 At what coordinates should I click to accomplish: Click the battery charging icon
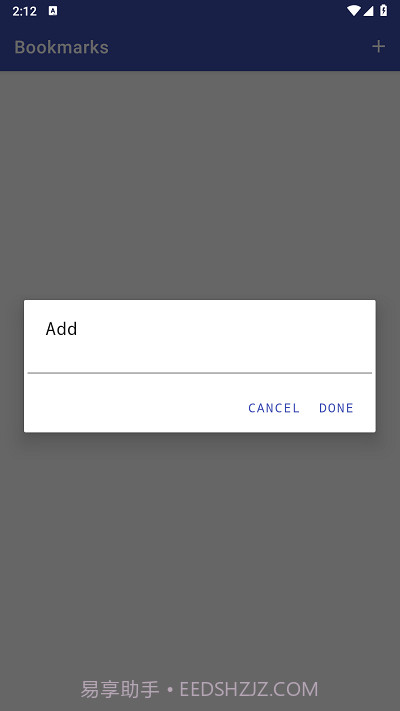coord(384,11)
